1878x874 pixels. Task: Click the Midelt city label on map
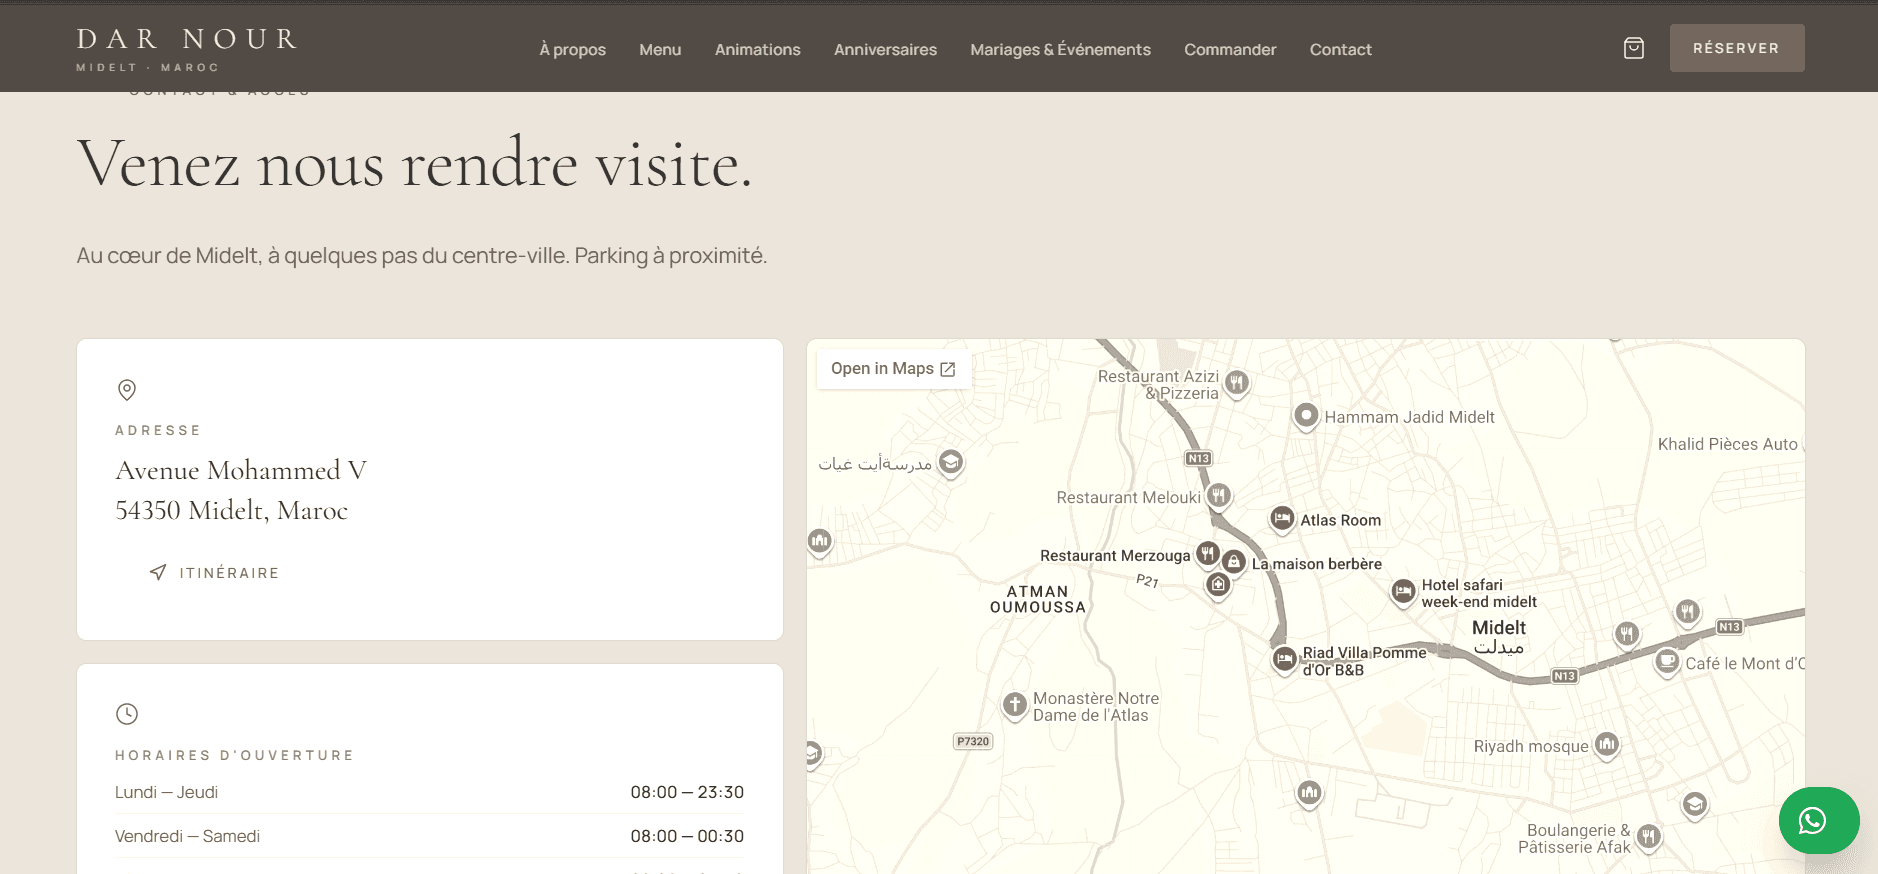pyautogui.click(x=1499, y=636)
